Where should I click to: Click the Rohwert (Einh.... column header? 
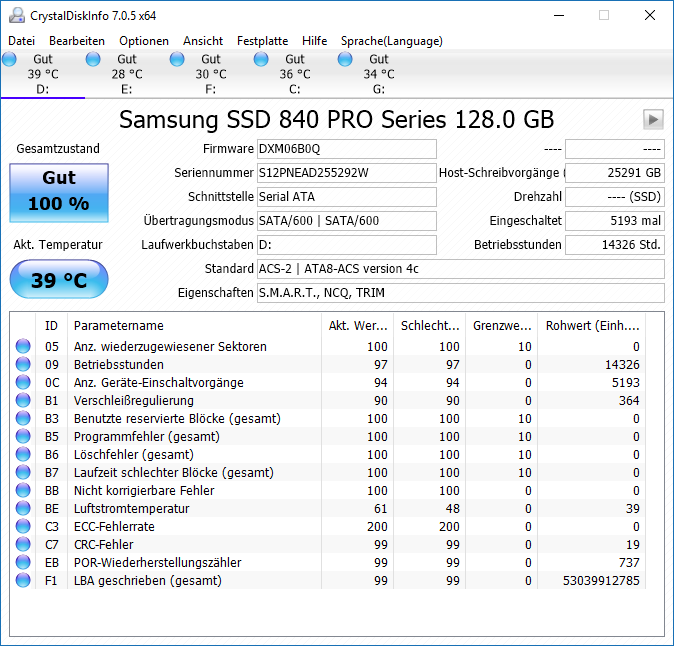pos(592,326)
